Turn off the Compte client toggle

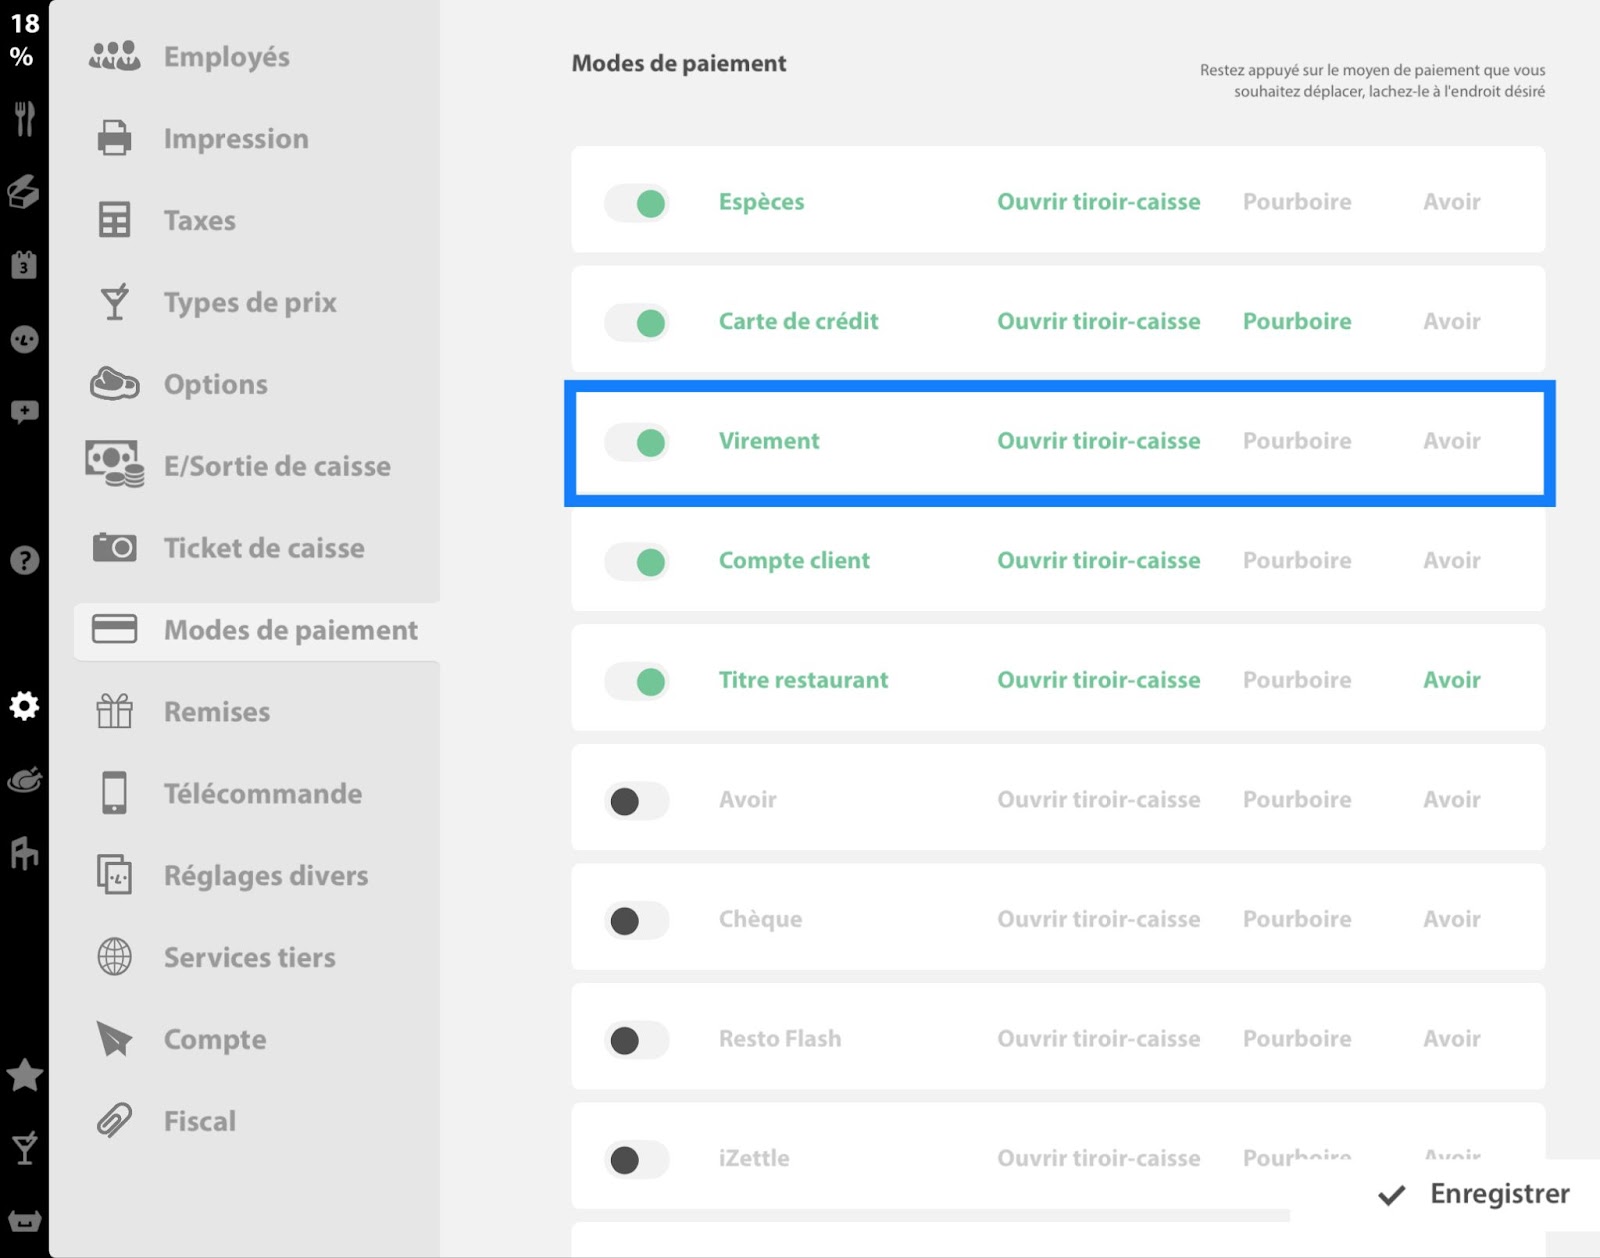636,562
